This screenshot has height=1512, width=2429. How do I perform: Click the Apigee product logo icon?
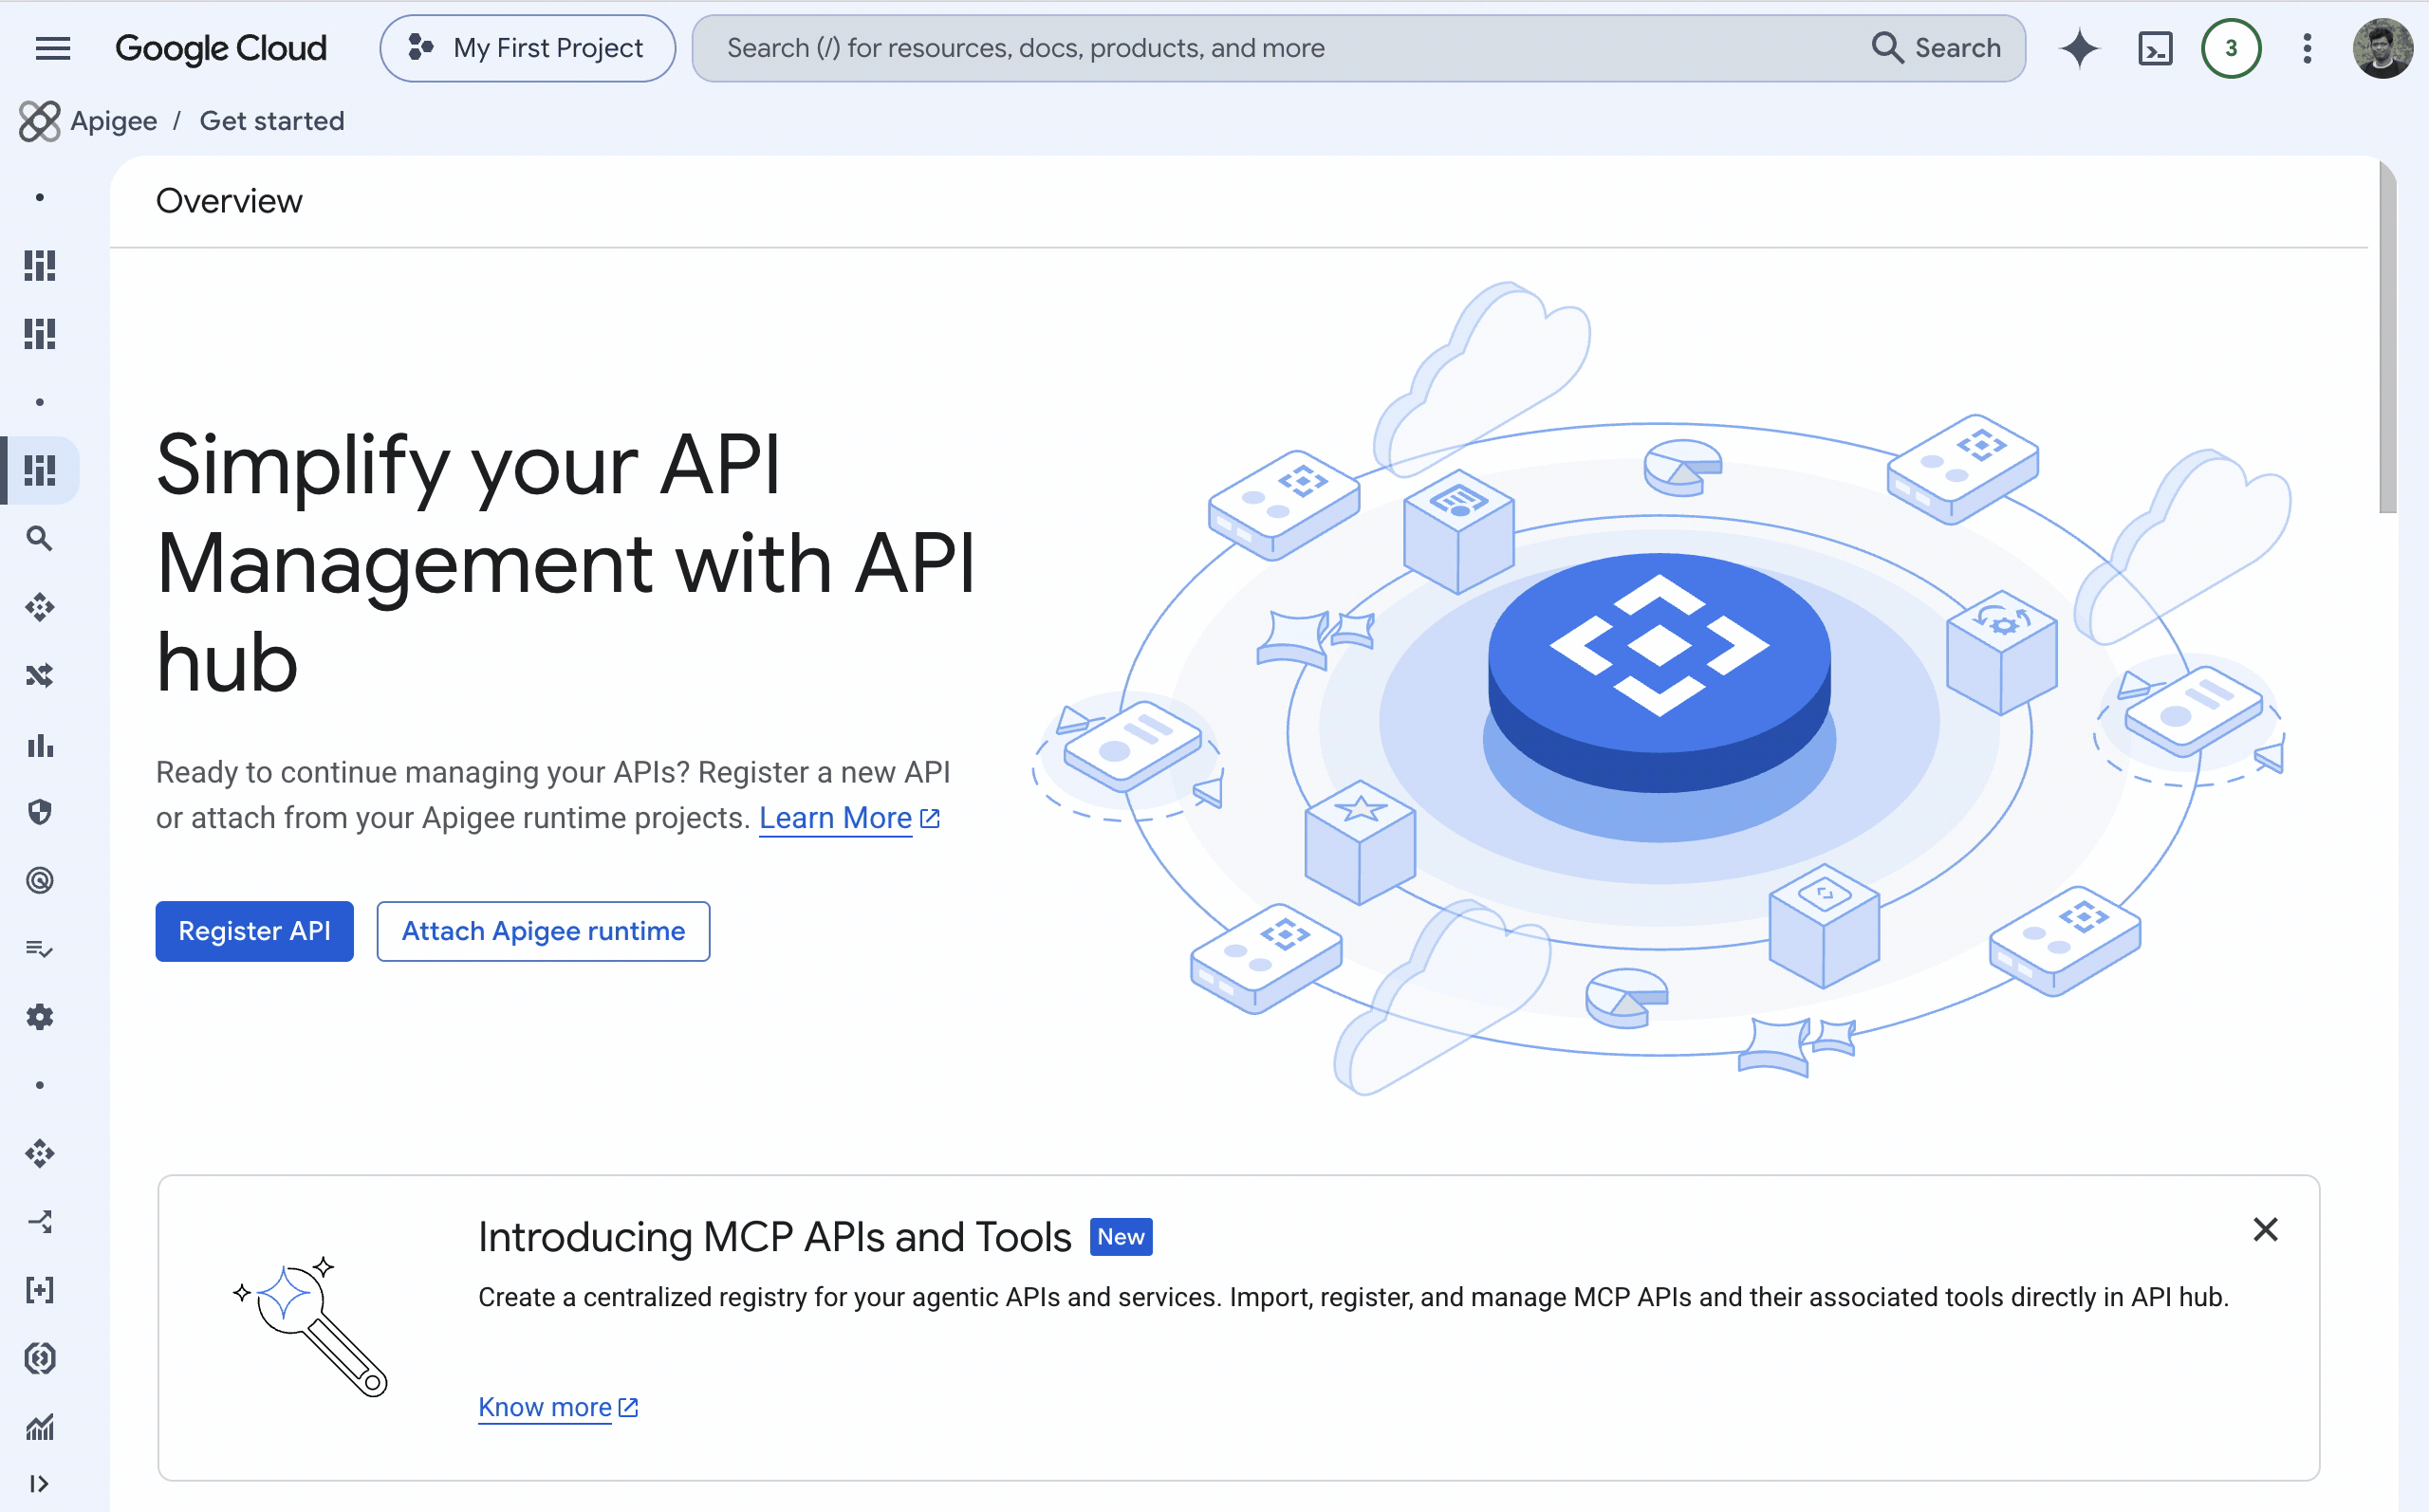coord(39,121)
